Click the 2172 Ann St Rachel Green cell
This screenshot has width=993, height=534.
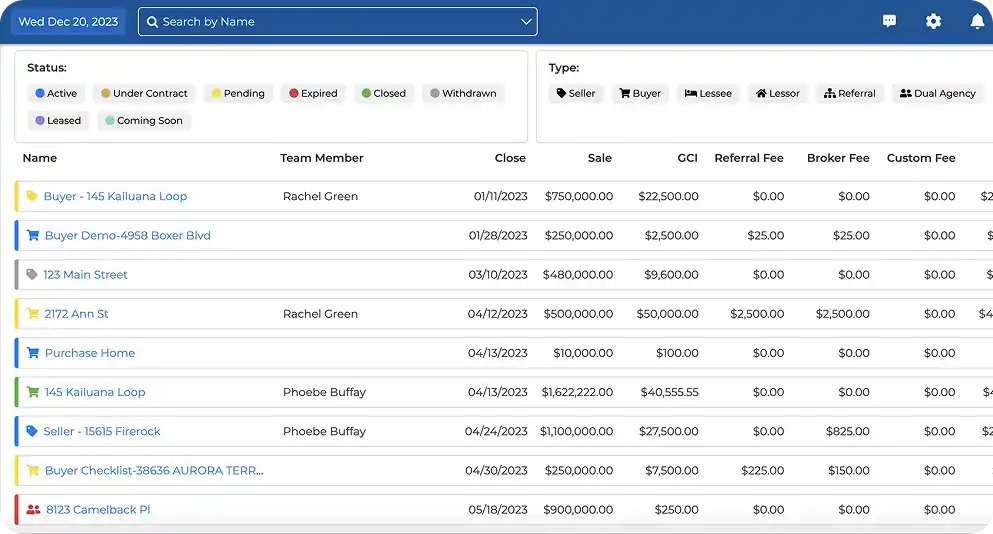(x=320, y=314)
